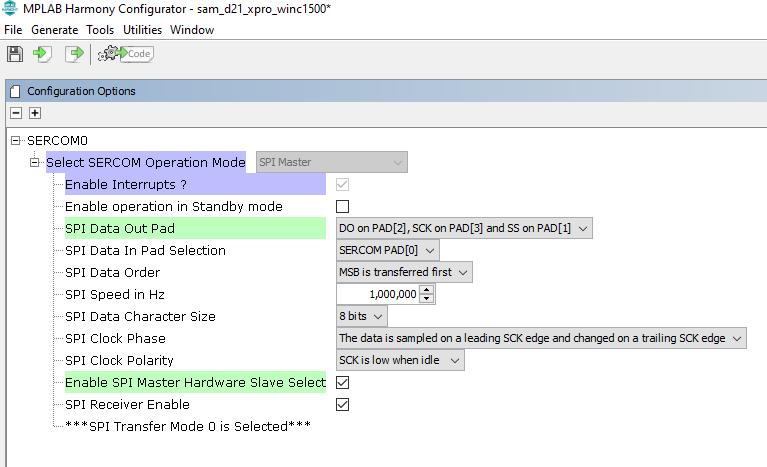Enable operation in Standby mode checkbox

(342, 206)
